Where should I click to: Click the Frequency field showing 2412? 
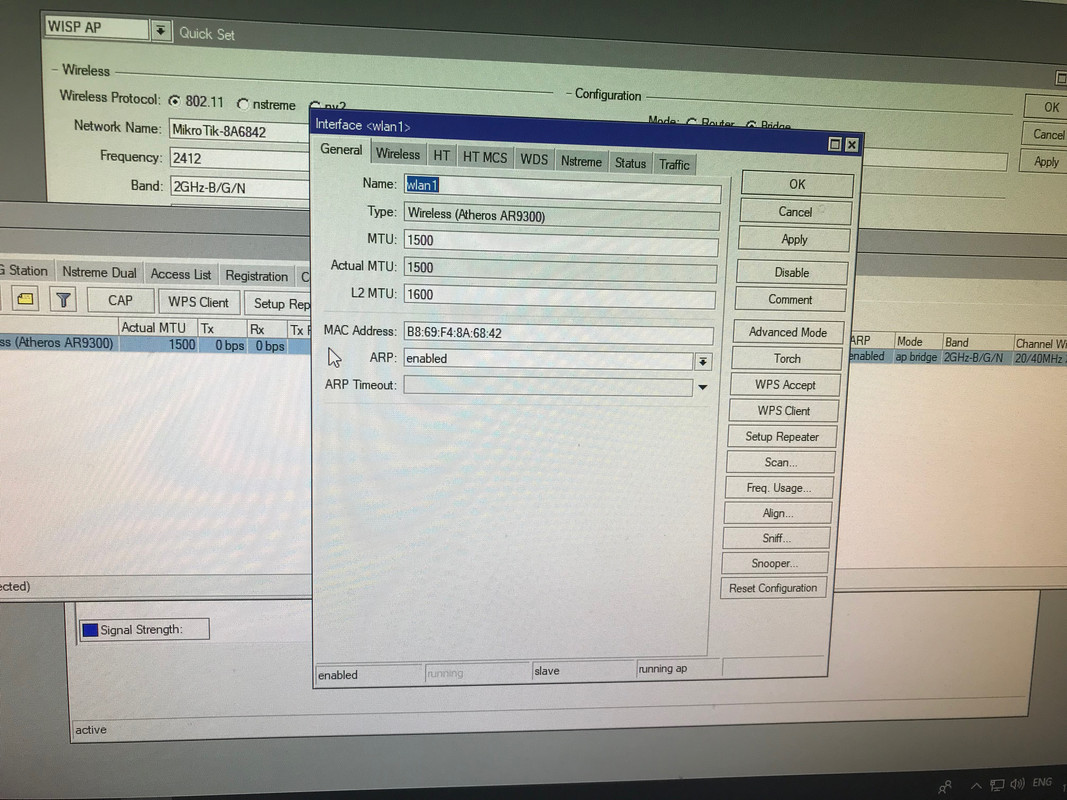click(x=240, y=159)
